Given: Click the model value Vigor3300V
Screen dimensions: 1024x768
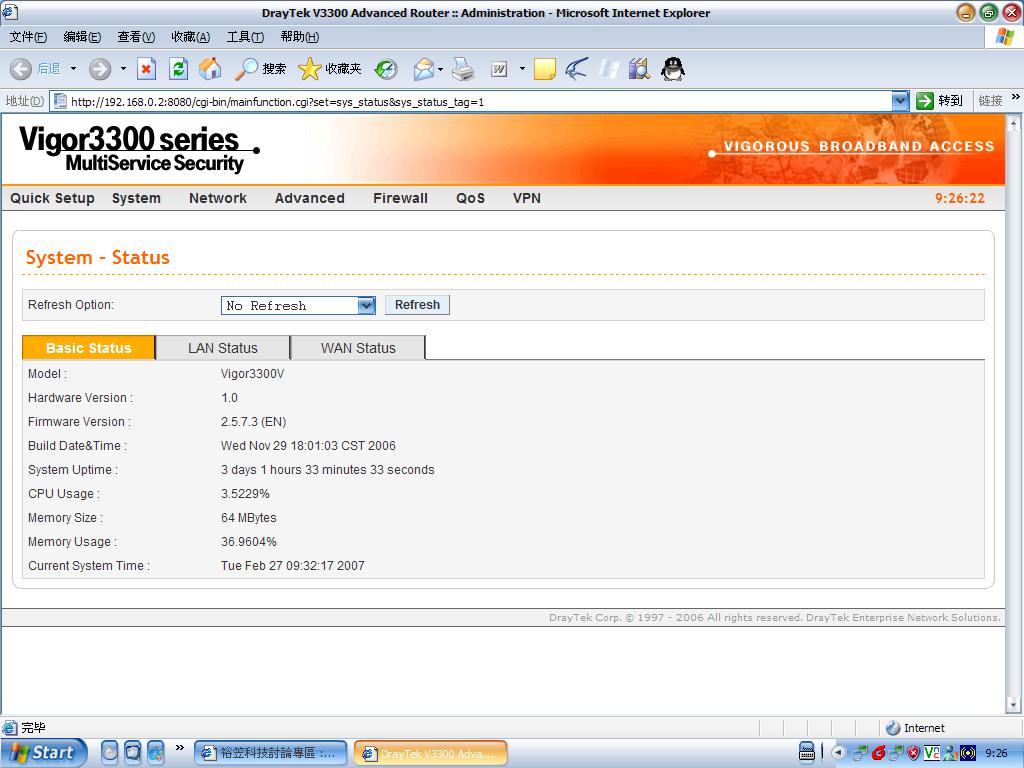Looking at the screenshot, I should [x=253, y=374].
